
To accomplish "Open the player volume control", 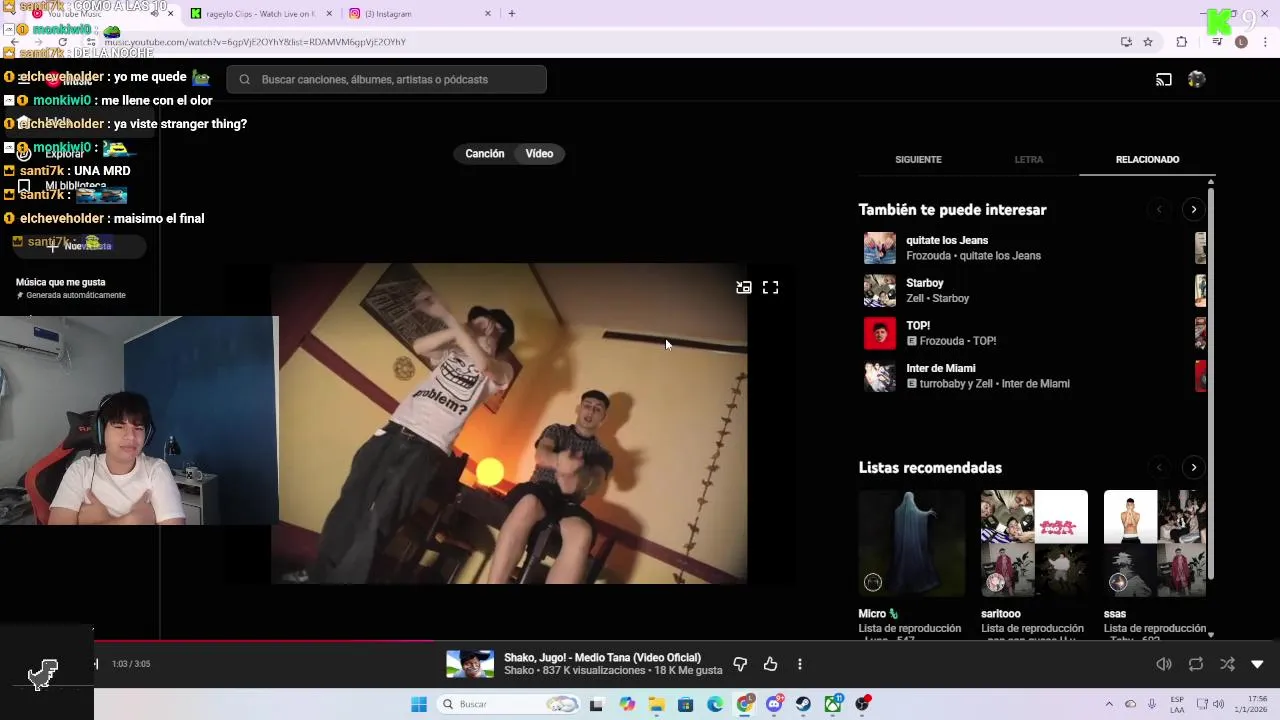I will click(x=1164, y=664).
